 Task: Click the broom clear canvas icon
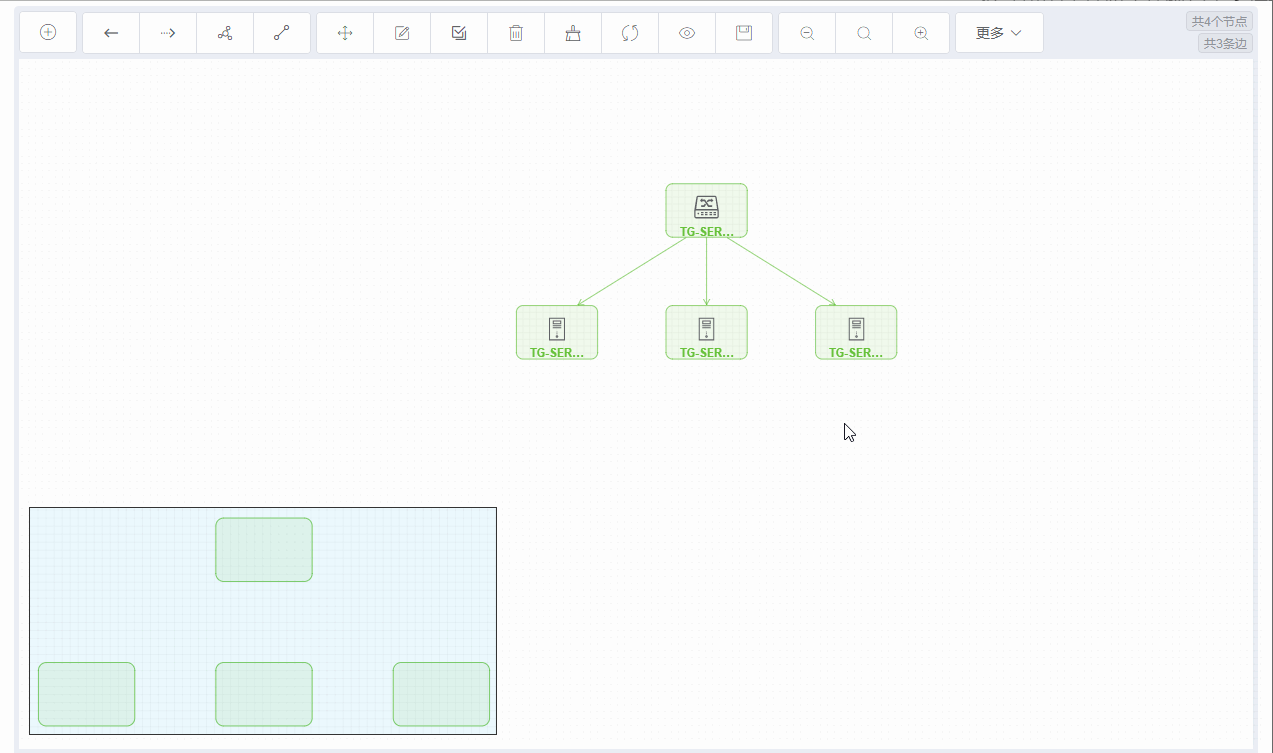click(x=573, y=33)
